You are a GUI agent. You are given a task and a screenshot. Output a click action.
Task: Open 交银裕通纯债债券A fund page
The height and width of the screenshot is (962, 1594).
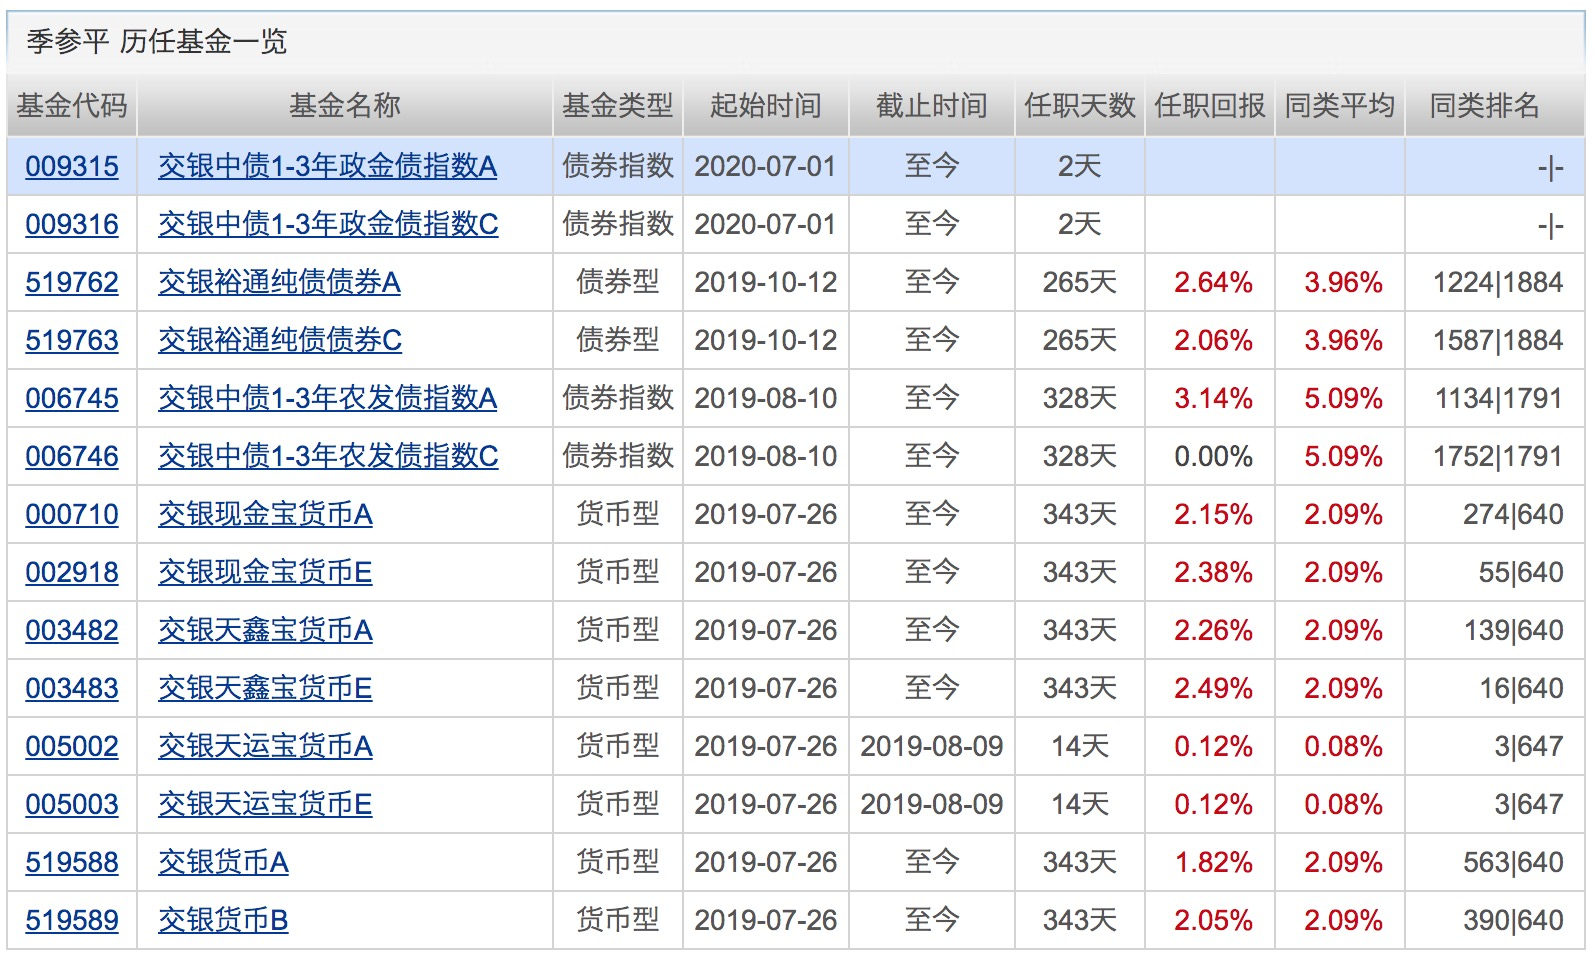coord(280,282)
